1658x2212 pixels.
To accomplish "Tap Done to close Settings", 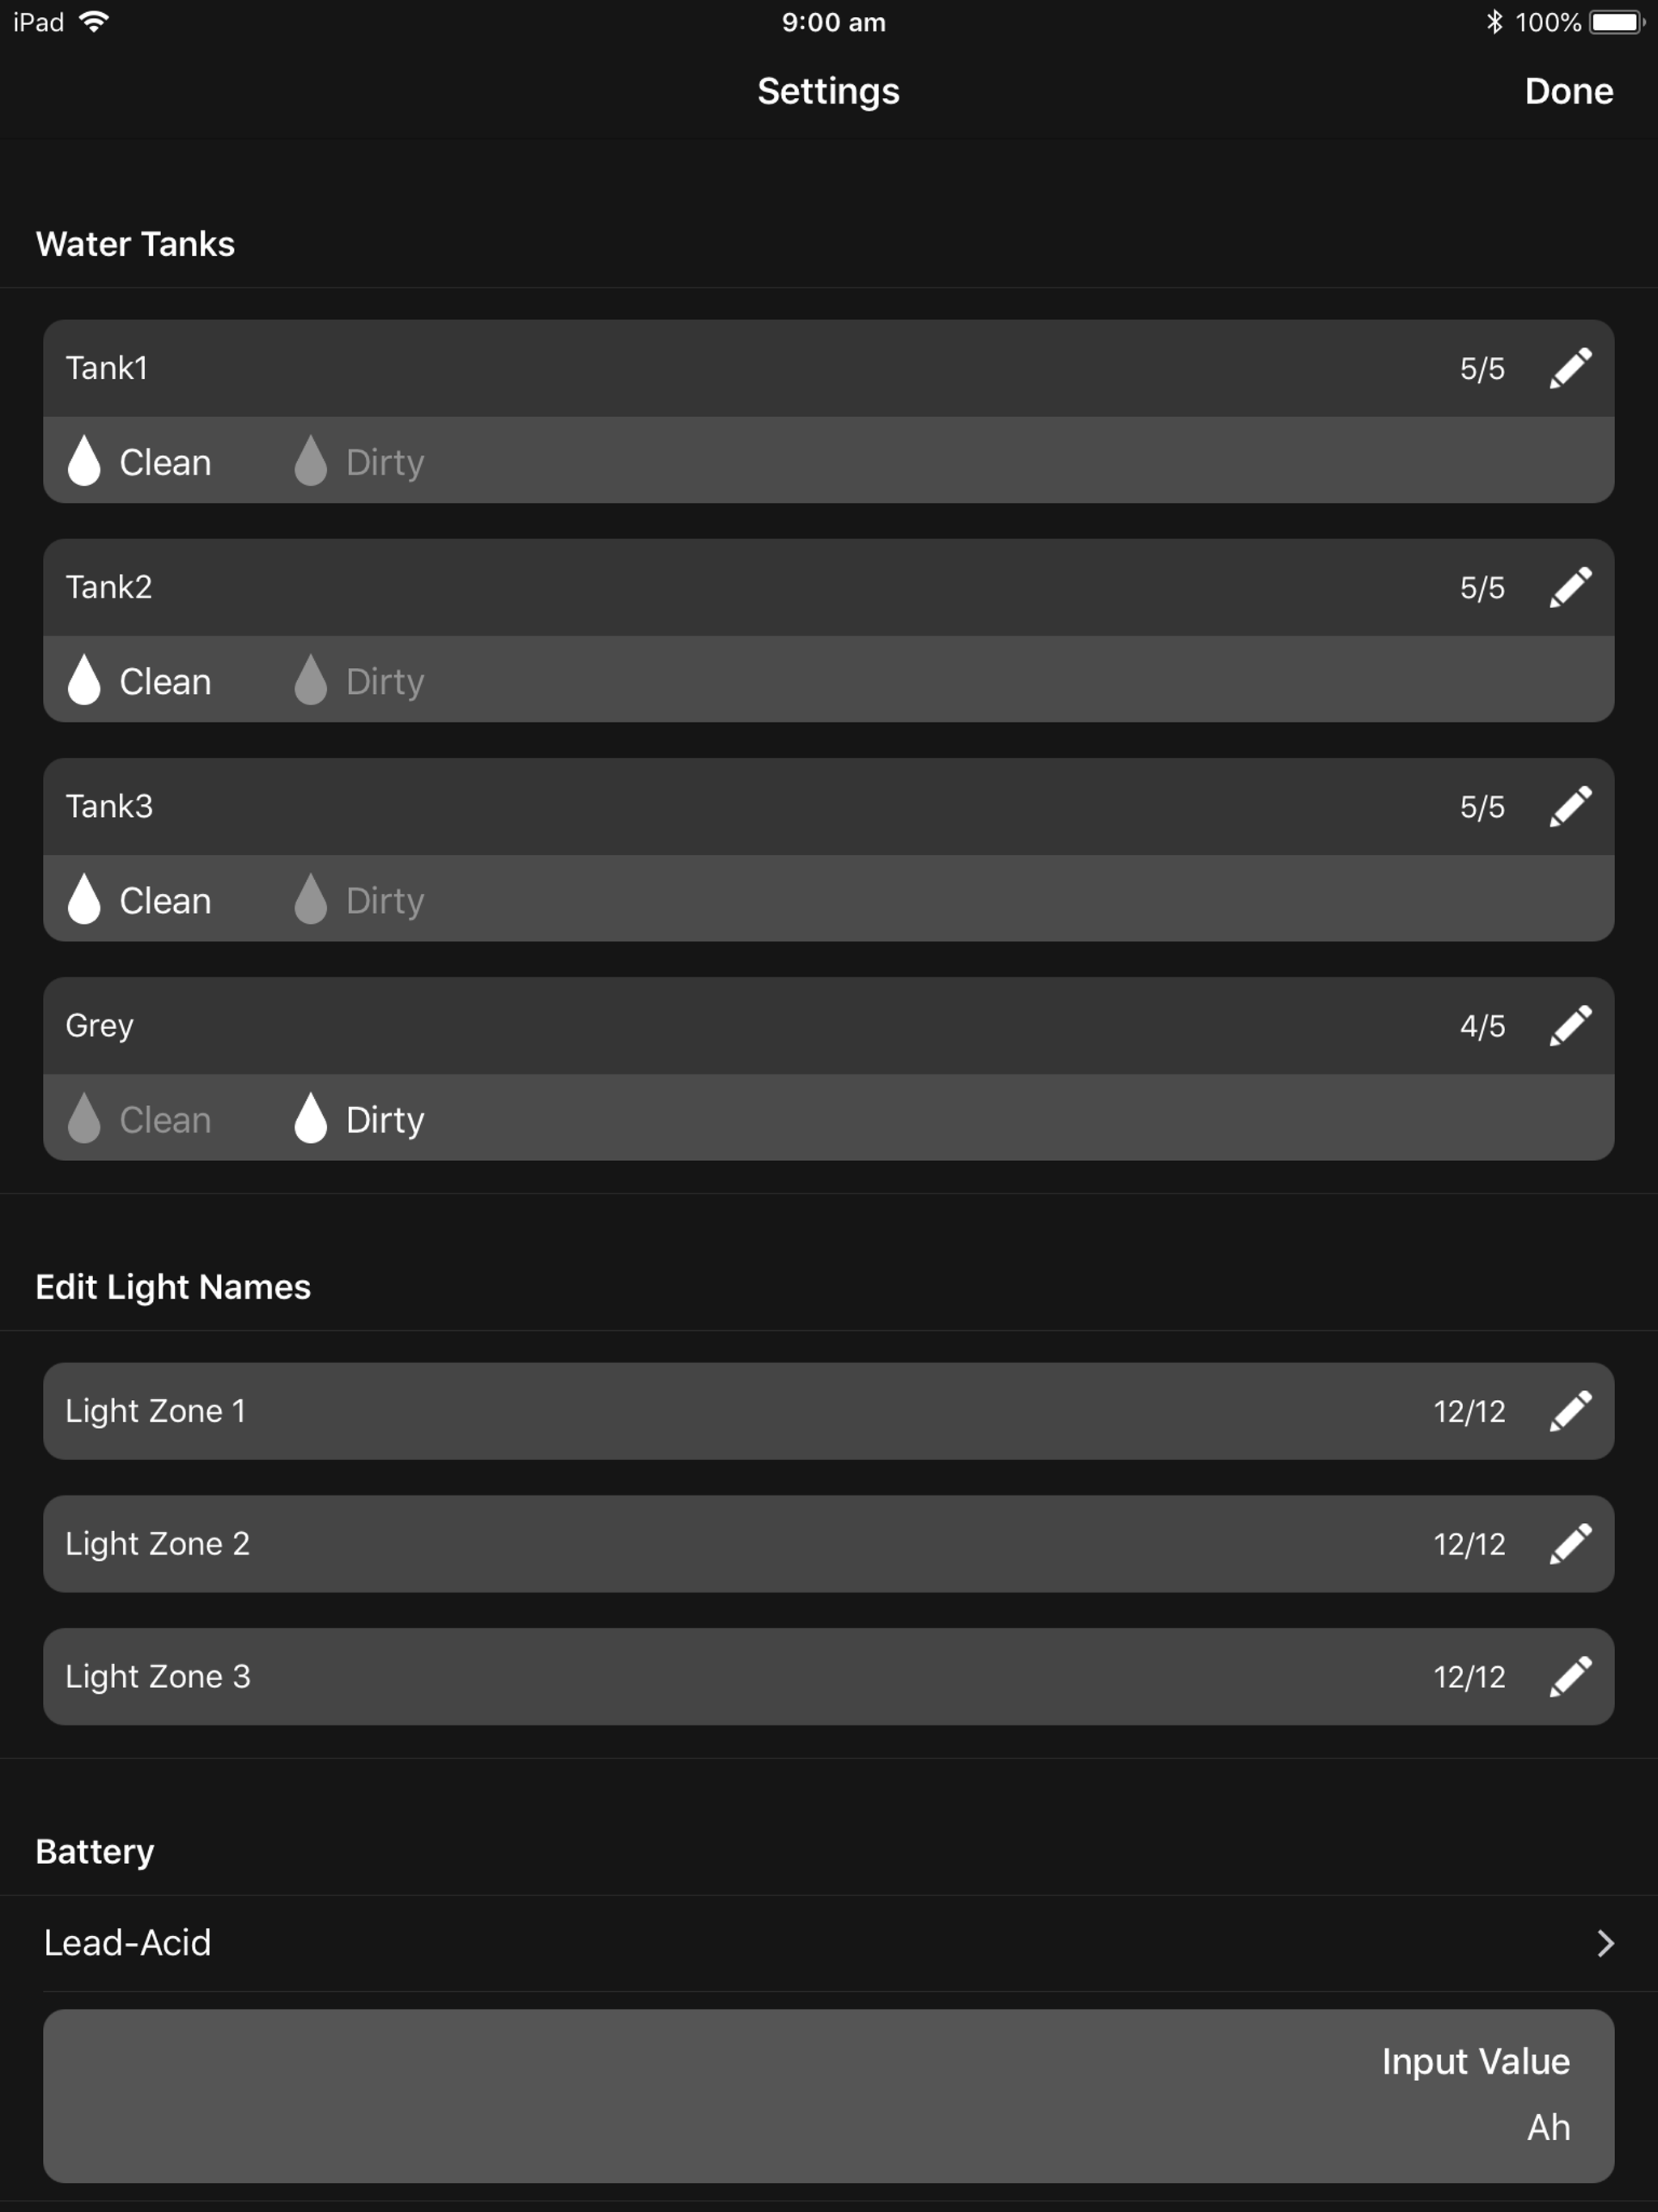I will (1568, 91).
